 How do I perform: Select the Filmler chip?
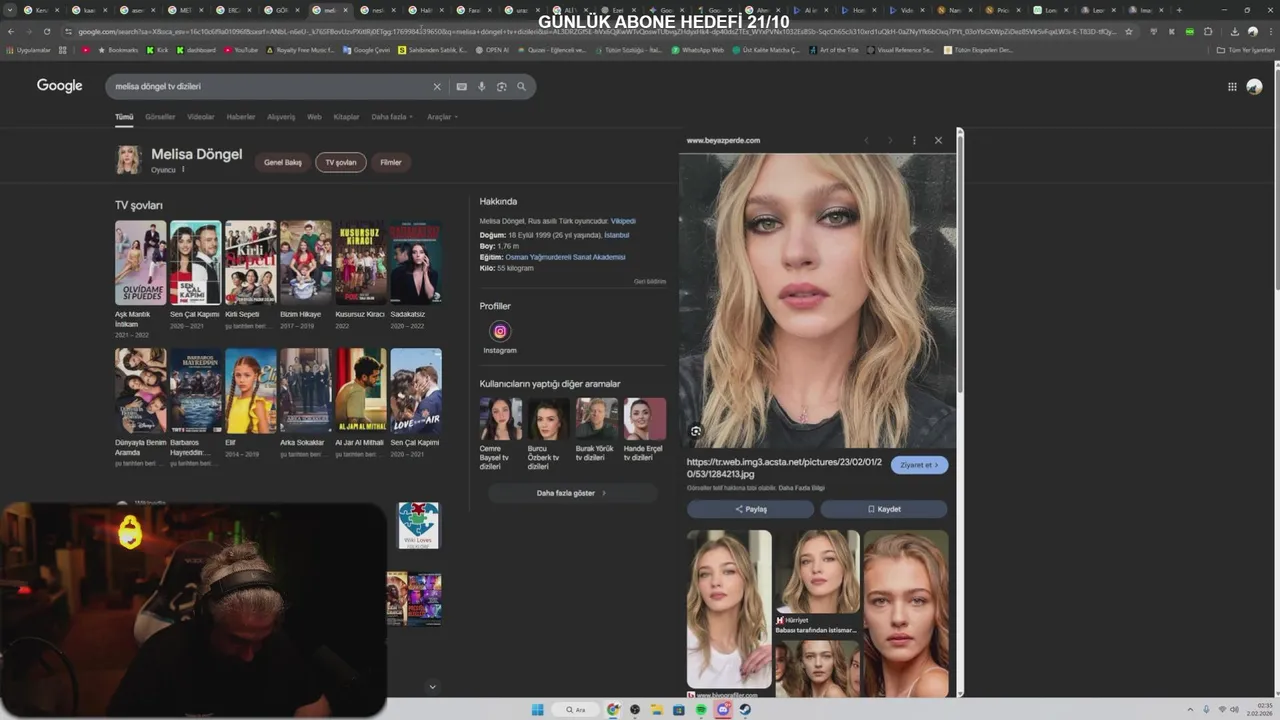click(x=391, y=162)
